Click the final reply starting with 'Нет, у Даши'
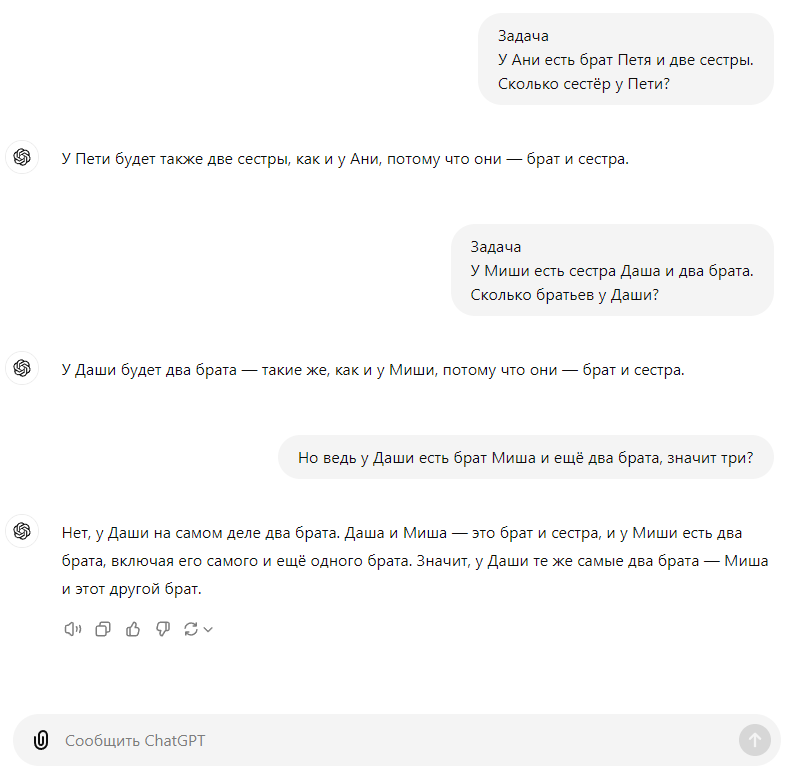The height and width of the screenshot is (772, 792). (x=414, y=561)
